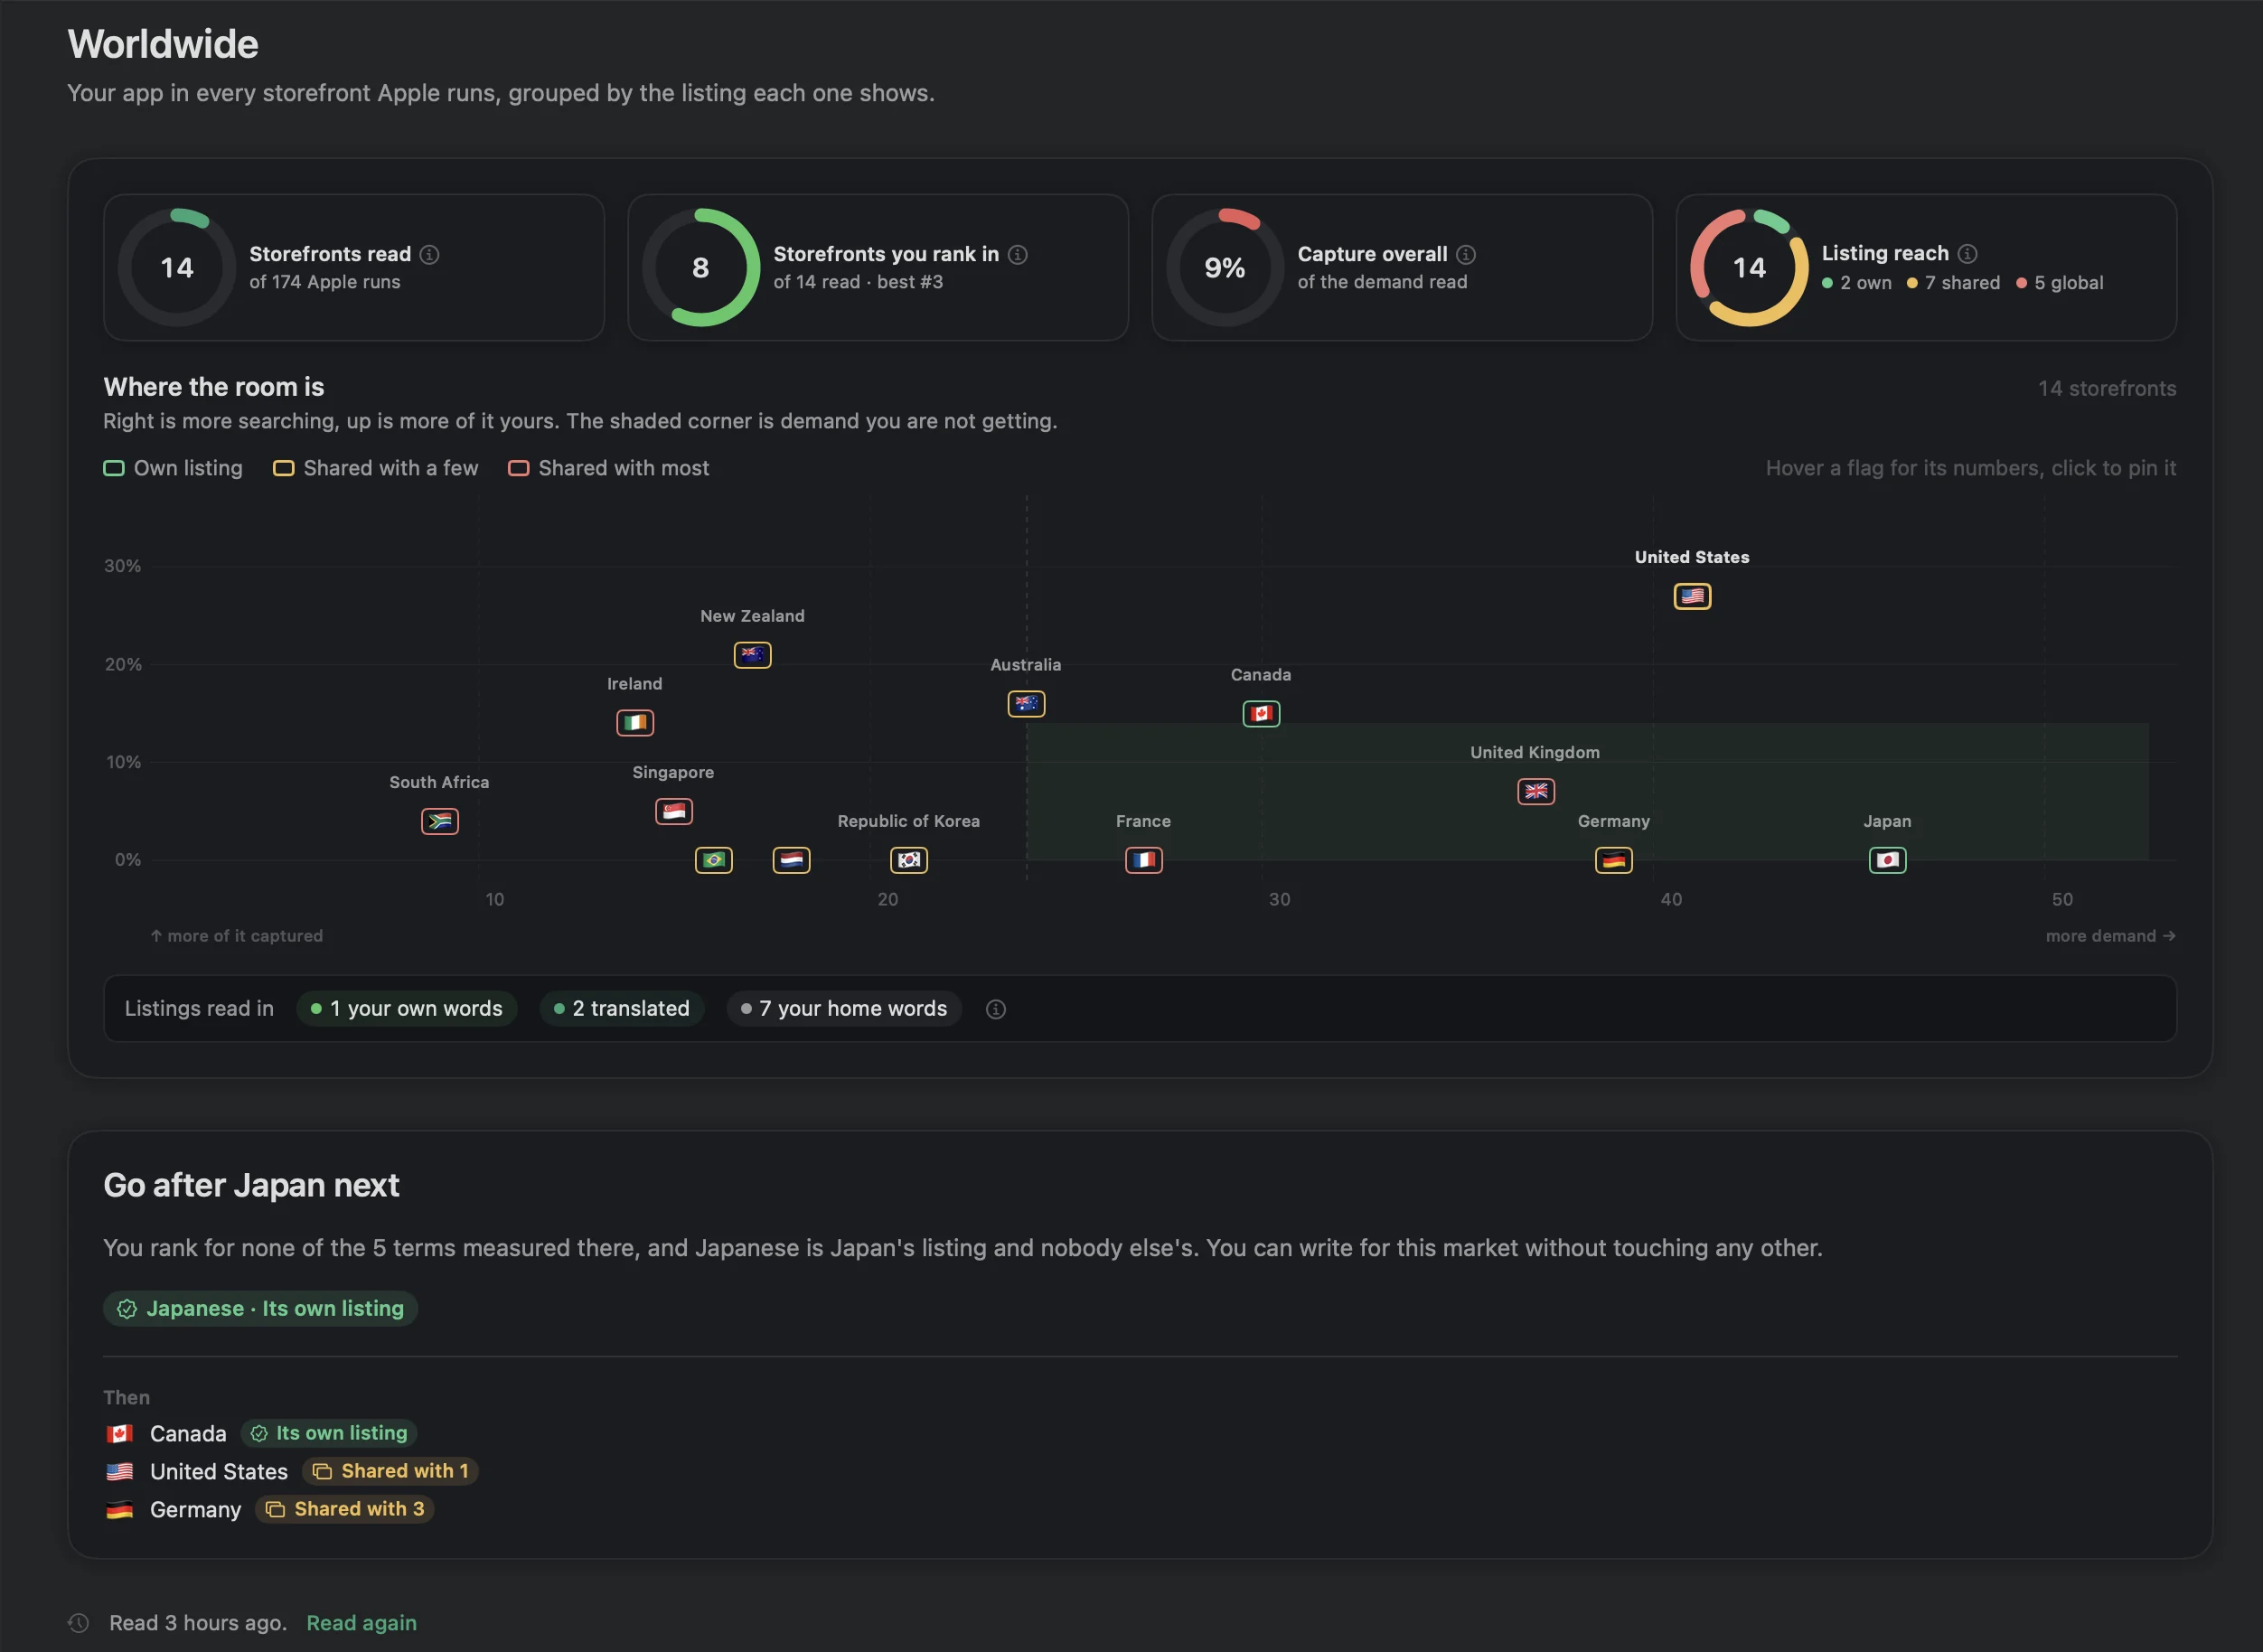Select the 7 your home words chip
This screenshot has height=1652, width=2263.
(x=844, y=1008)
